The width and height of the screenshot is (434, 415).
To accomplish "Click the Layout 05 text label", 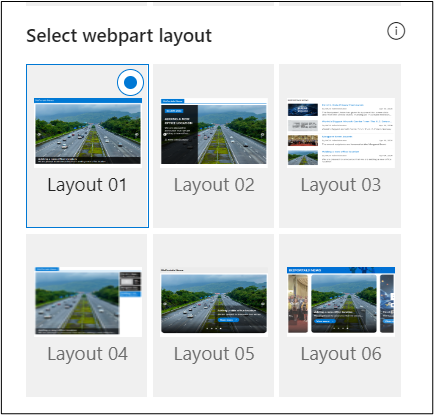I will pos(214,354).
